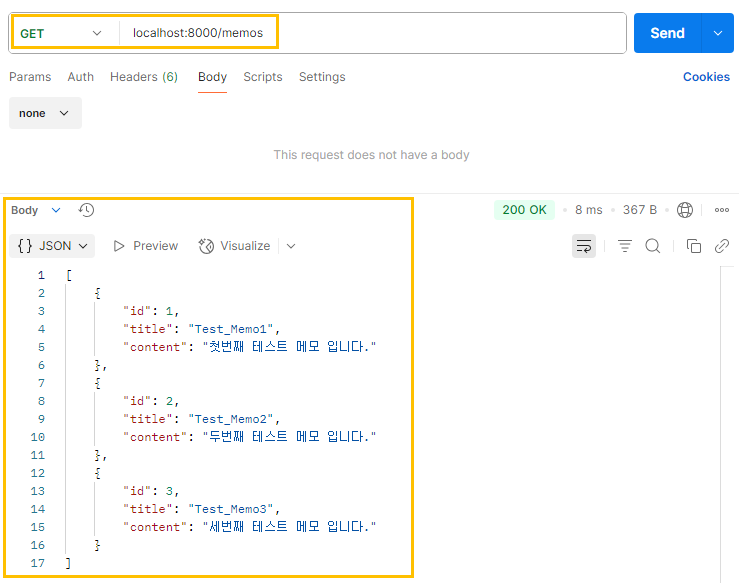
Task: Open the Headers (6) tab
Action: click(144, 77)
